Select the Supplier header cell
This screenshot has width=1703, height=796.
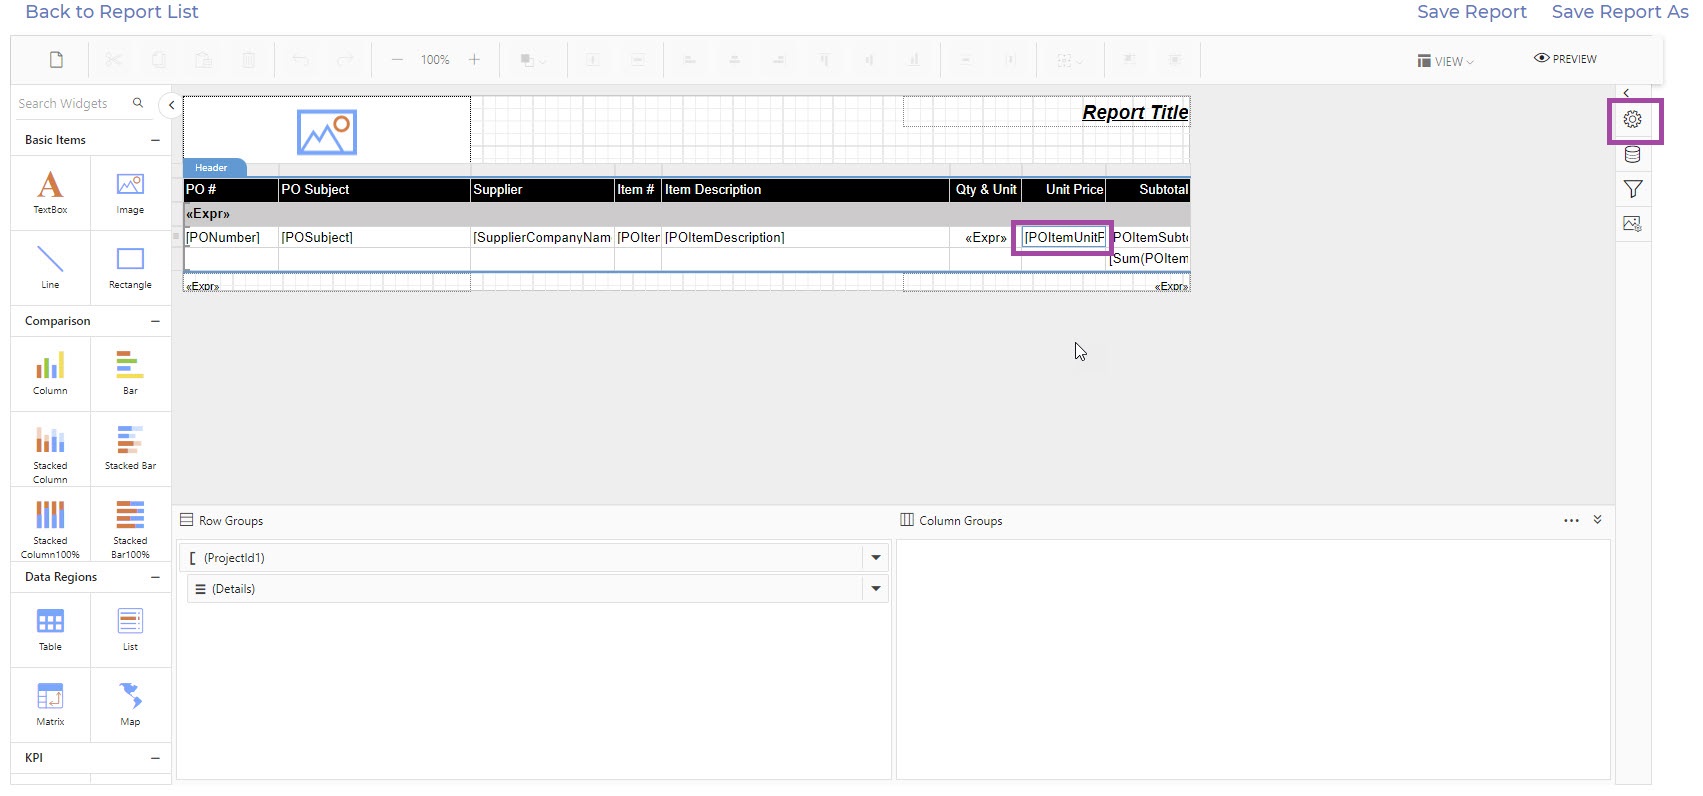click(x=542, y=190)
